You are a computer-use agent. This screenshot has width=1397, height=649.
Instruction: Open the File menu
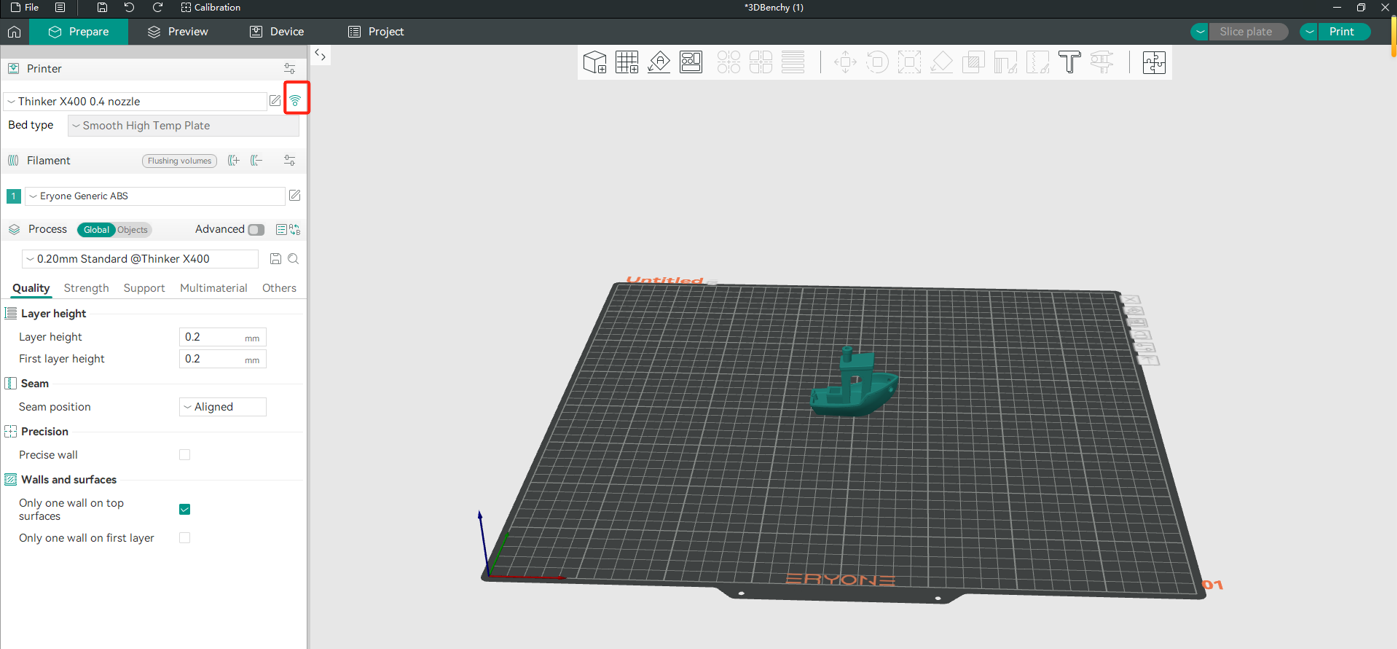[x=25, y=7]
